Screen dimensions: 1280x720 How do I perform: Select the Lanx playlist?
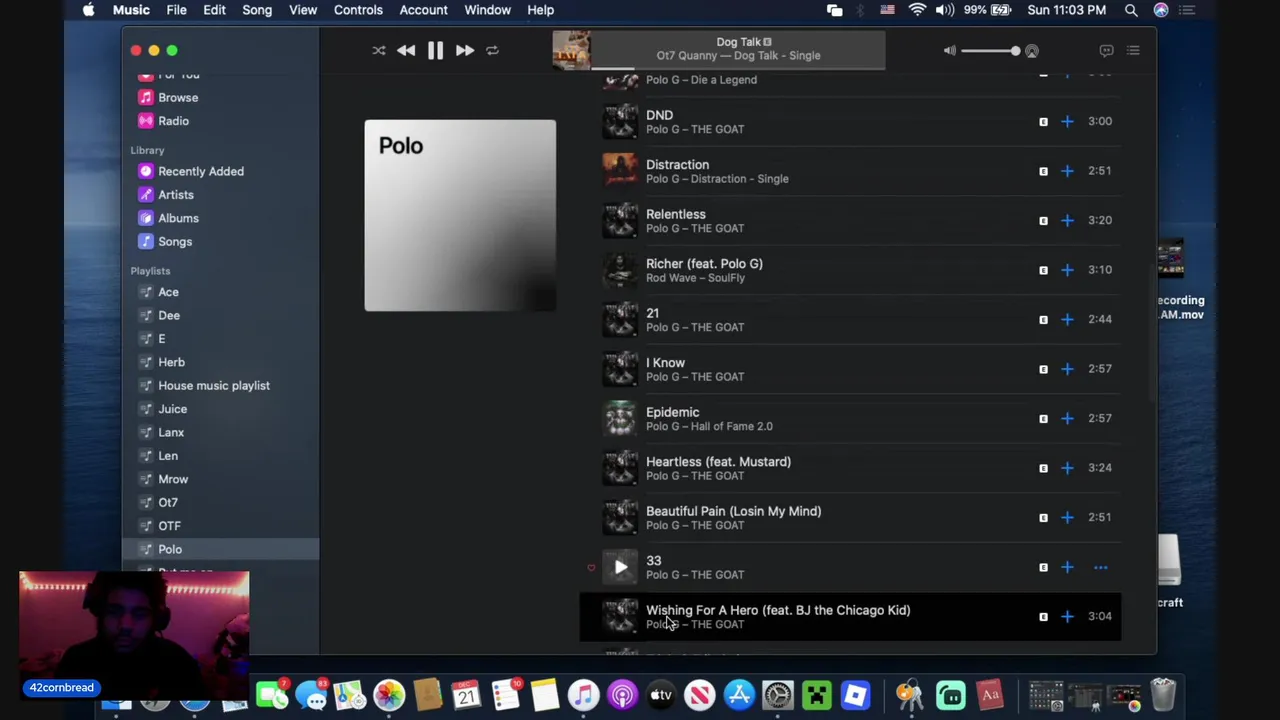171,432
